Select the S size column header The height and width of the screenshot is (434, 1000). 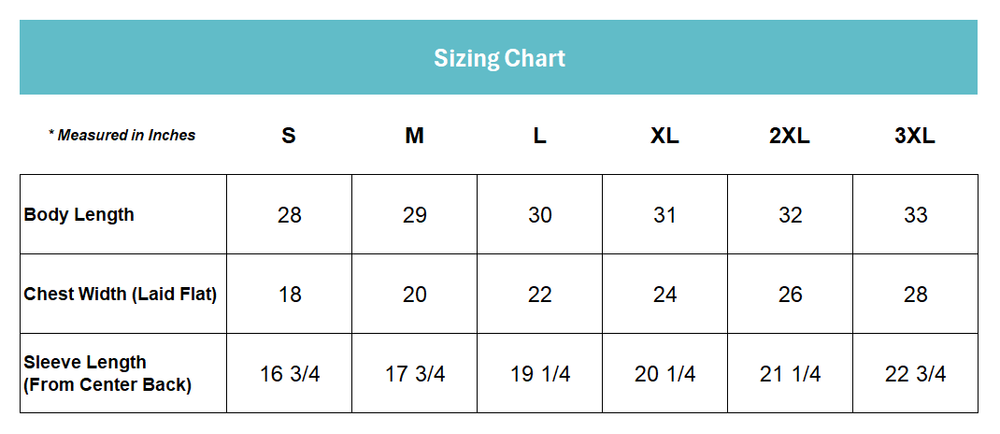(x=289, y=136)
